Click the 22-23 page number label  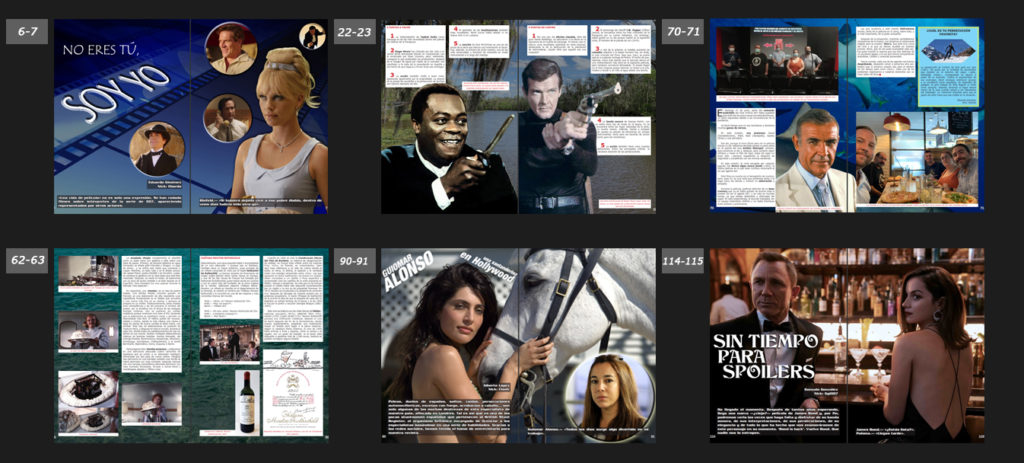pyautogui.click(x=355, y=31)
